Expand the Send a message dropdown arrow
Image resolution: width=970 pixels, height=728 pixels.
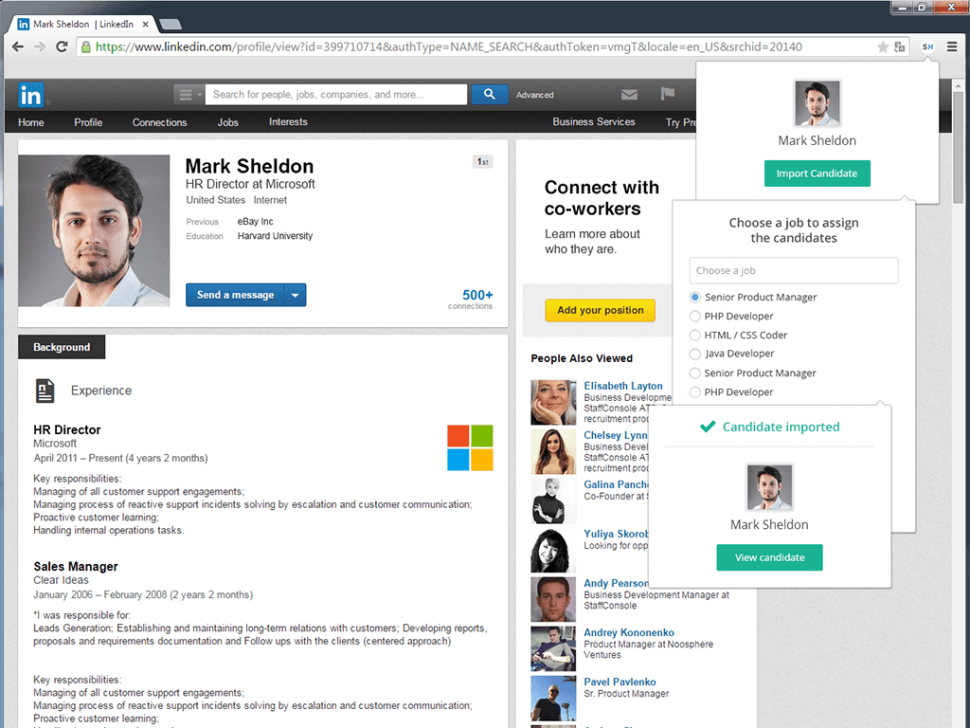coord(295,295)
